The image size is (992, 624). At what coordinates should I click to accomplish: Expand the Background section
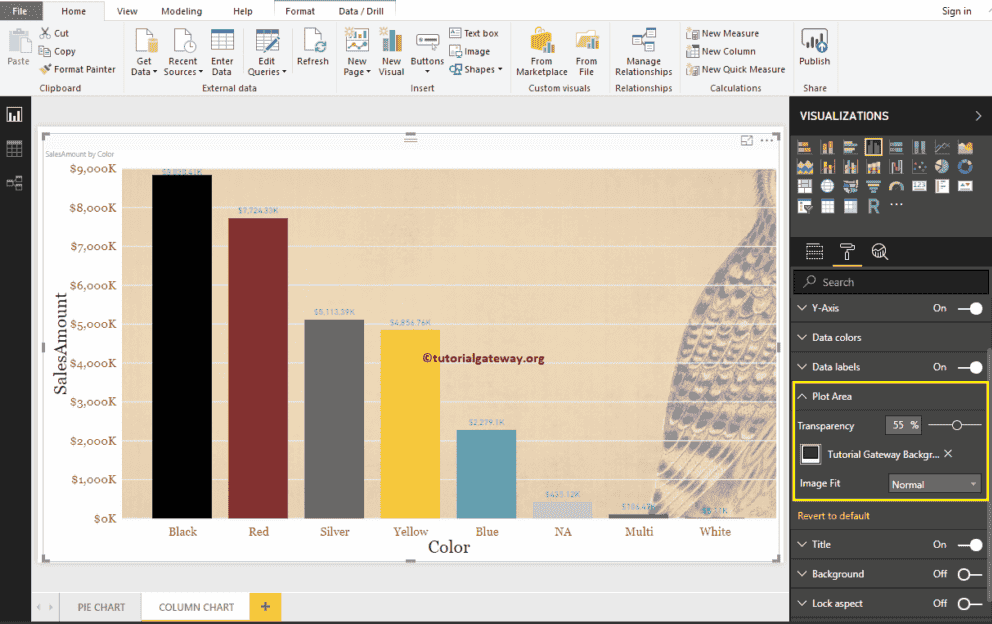tap(802, 574)
